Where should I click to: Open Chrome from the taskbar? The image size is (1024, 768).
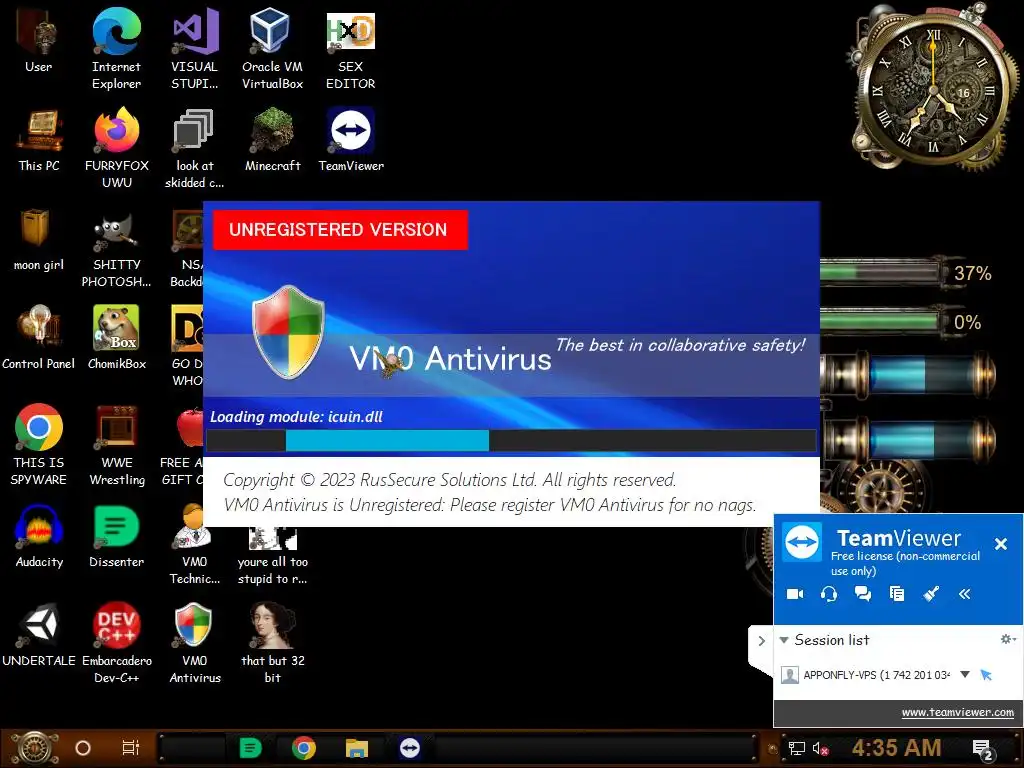click(304, 748)
